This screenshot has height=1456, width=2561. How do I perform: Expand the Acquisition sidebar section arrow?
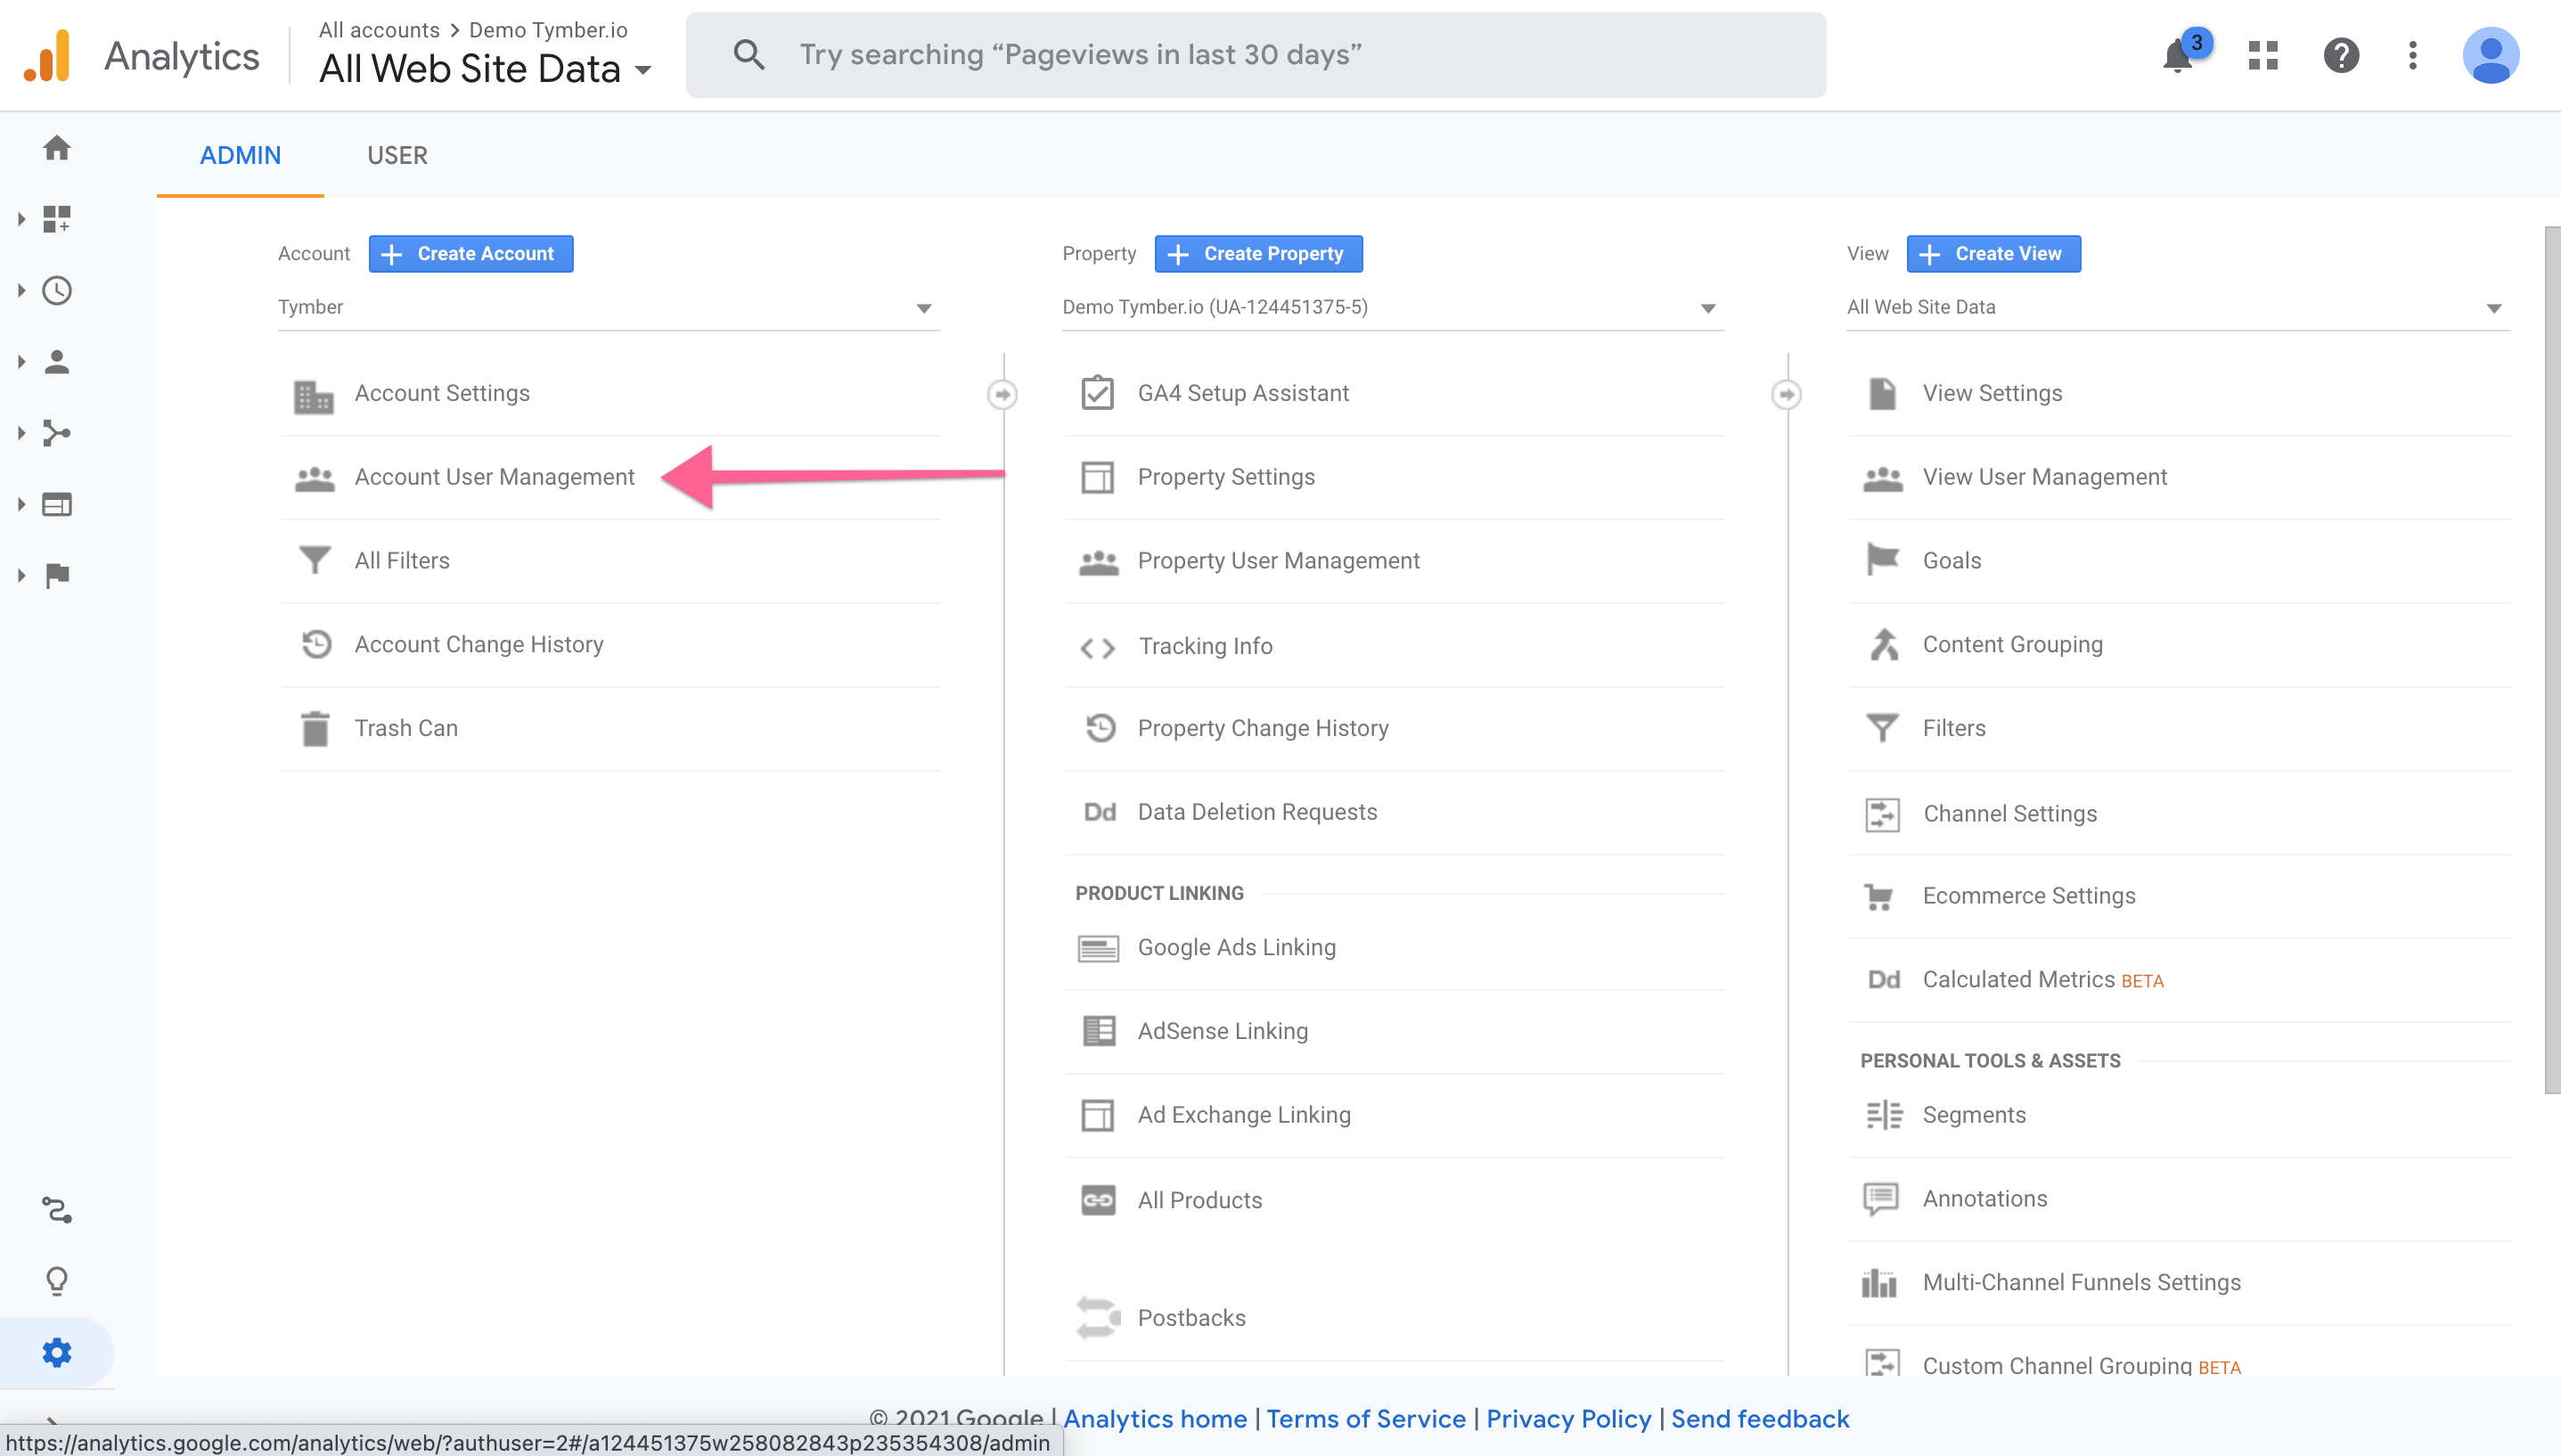[x=21, y=434]
